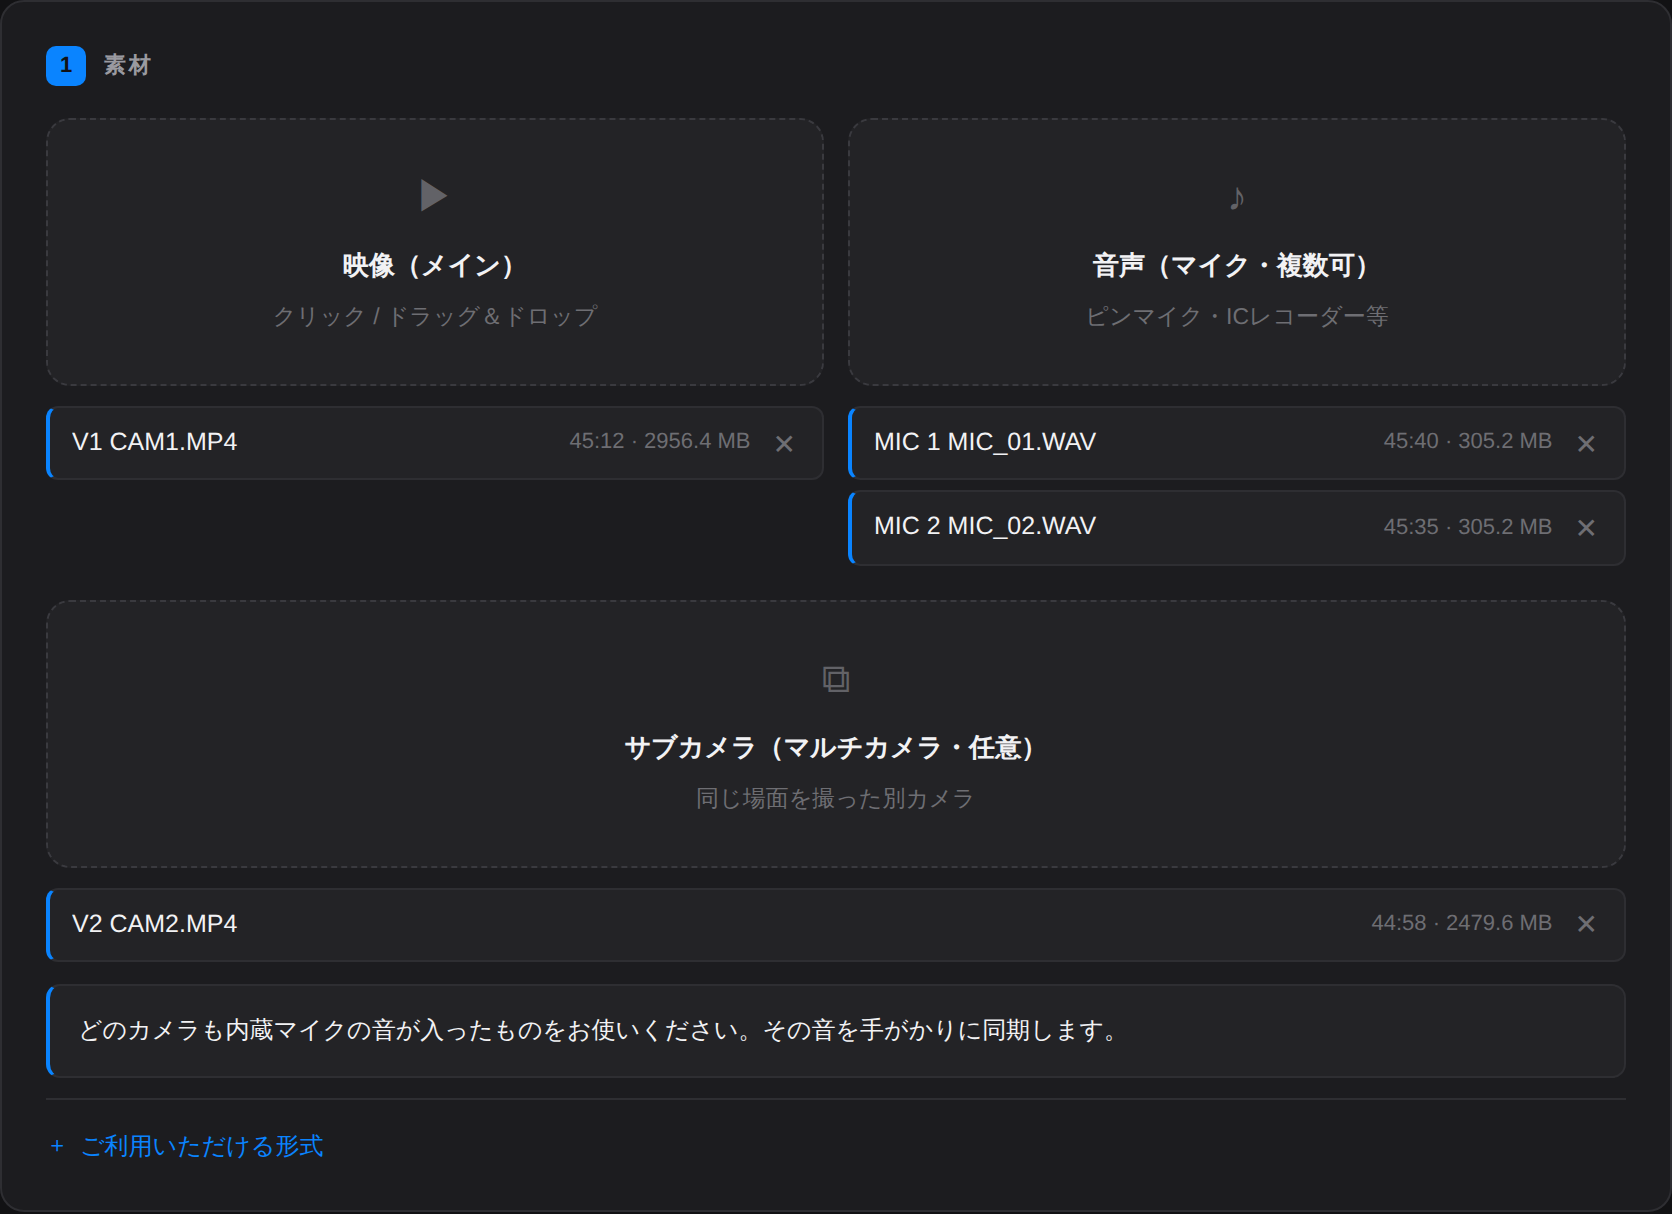
Task: Select the MIC 1 MIC_01.WAV file name
Action: point(985,442)
